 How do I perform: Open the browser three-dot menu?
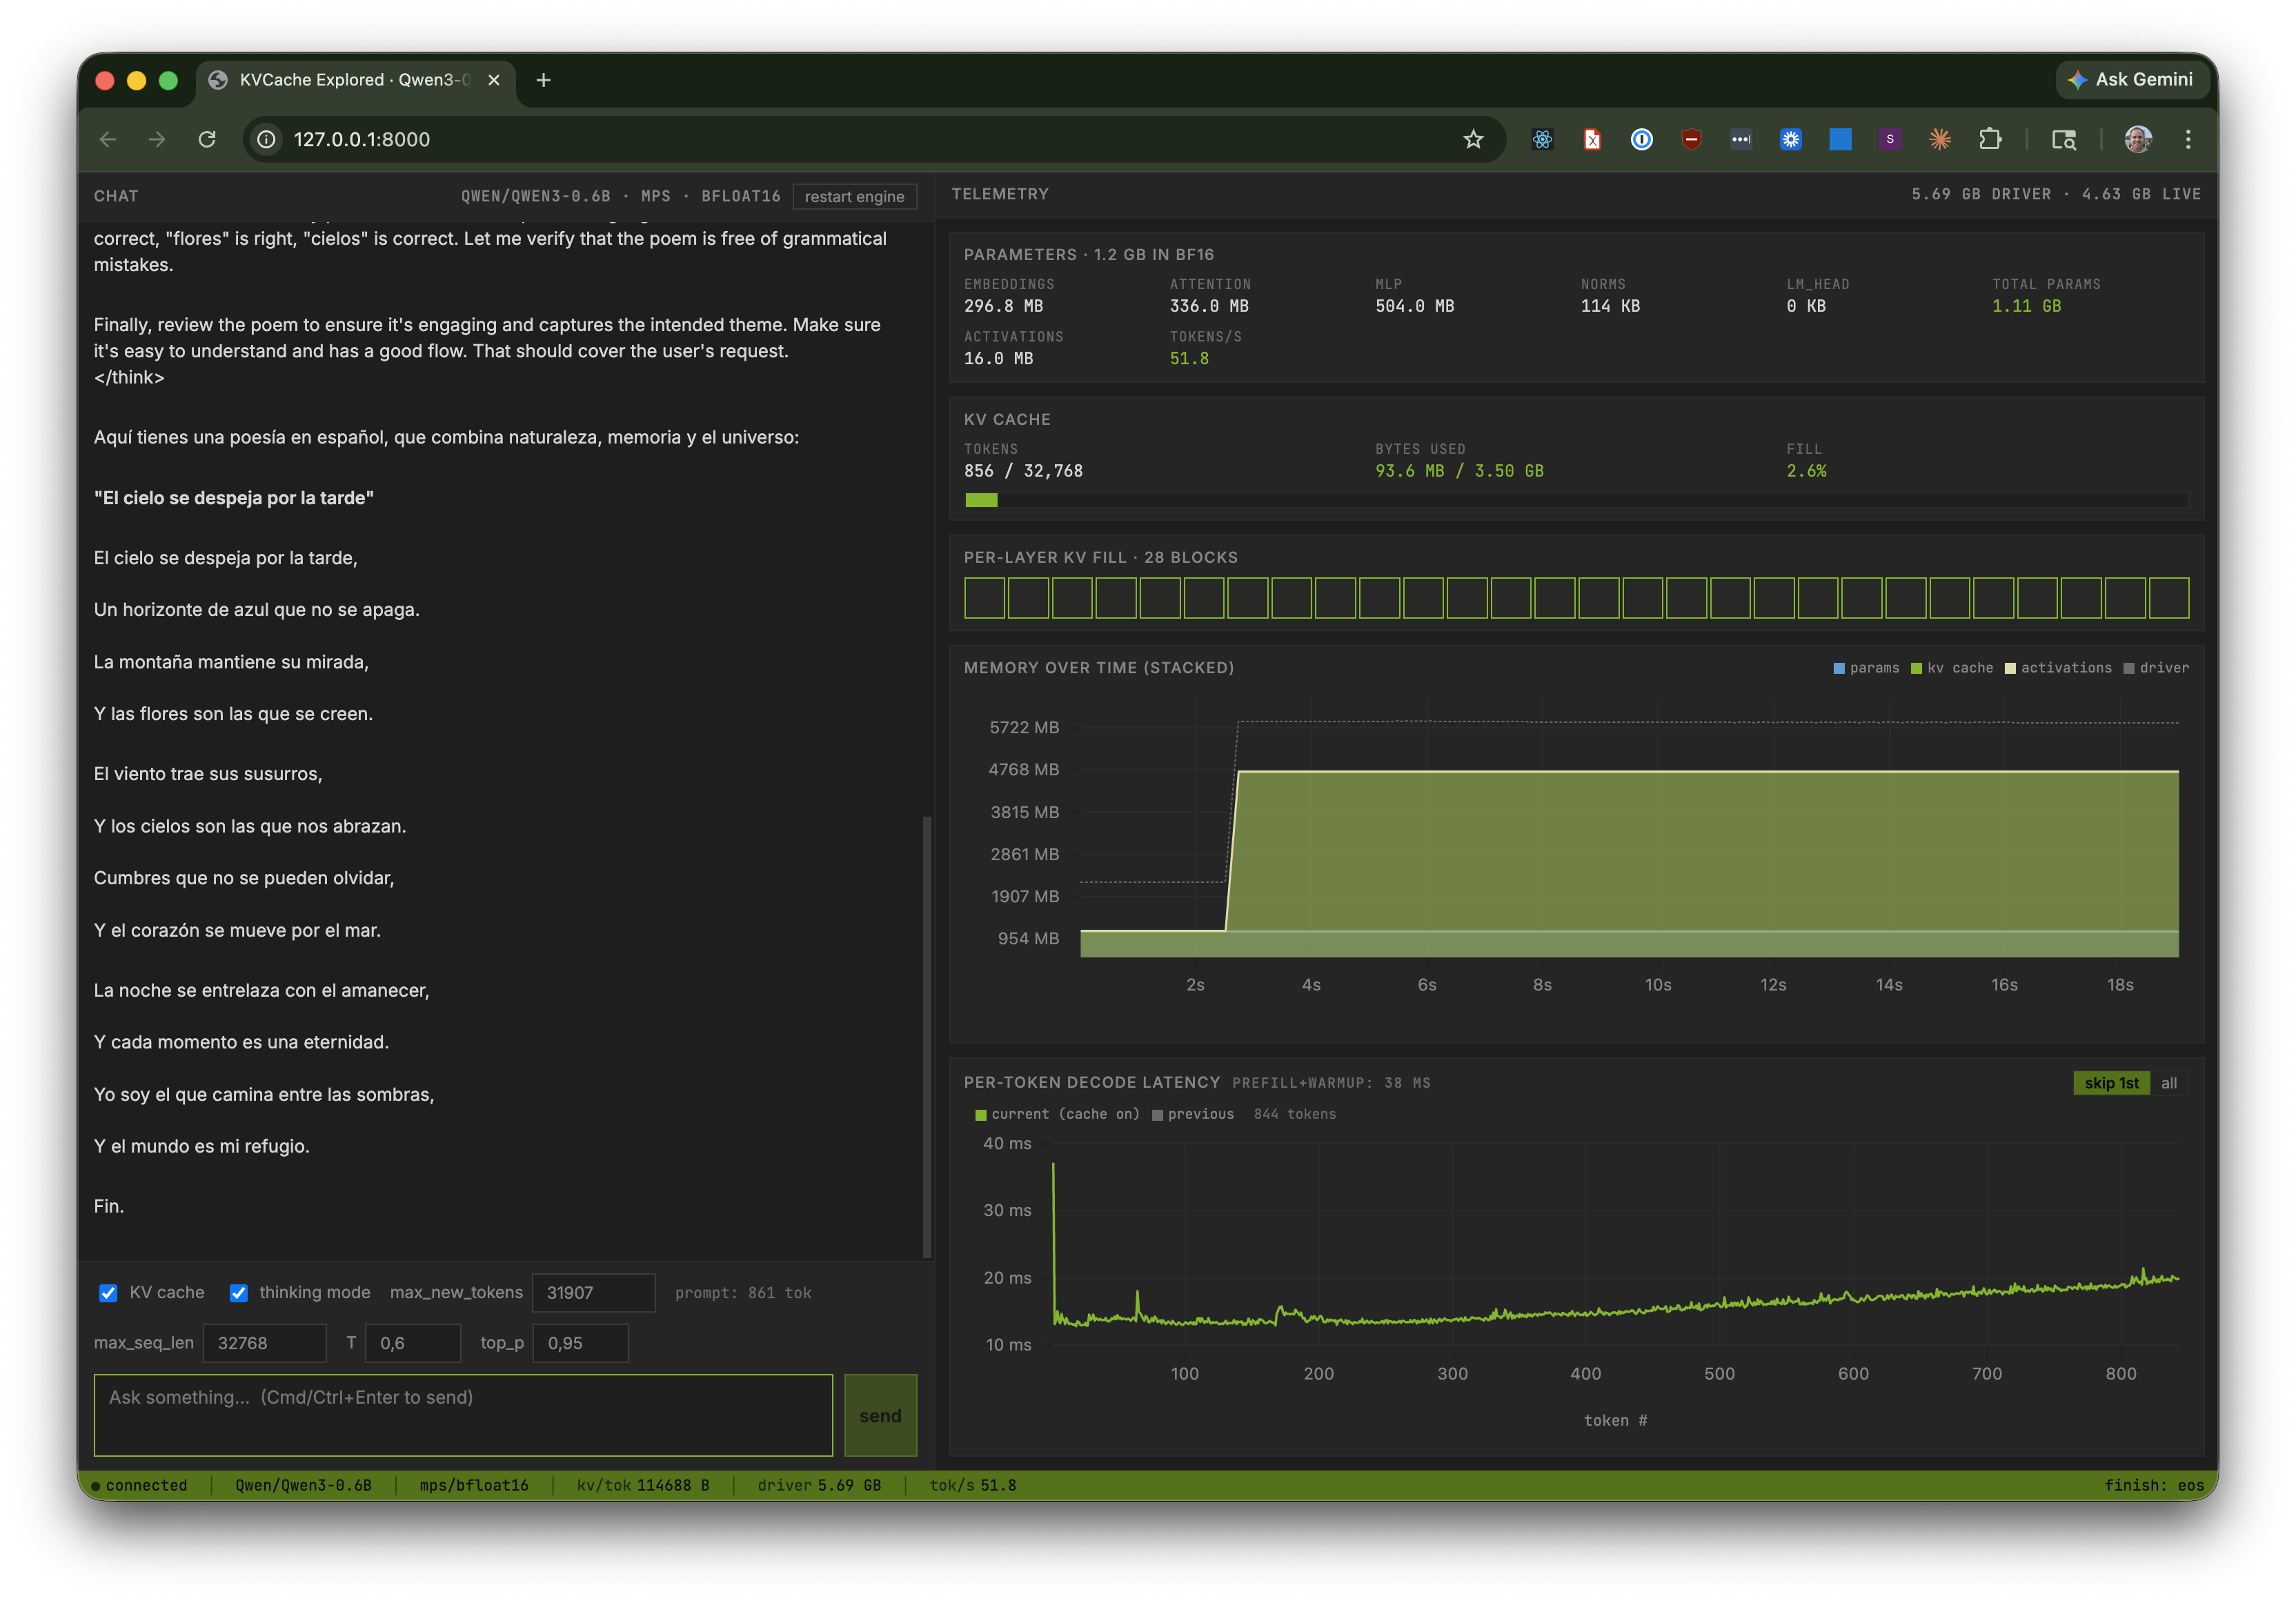pos(2188,139)
